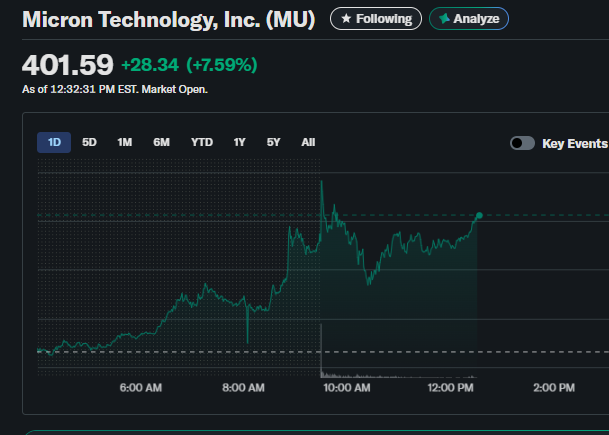Select the 1Y chart range
Image resolution: width=609 pixels, height=435 pixels.
click(x=239, y=142)
